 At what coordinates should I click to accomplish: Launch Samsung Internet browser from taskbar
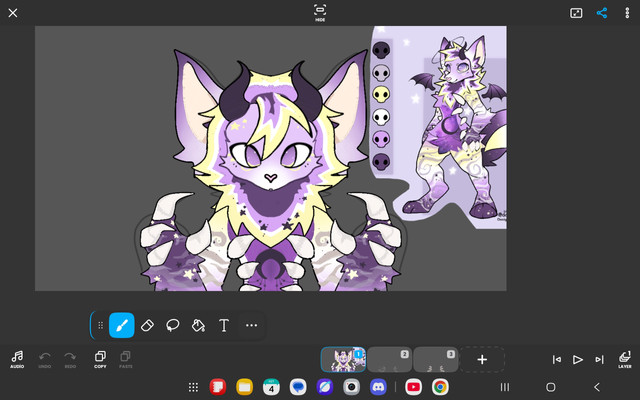tap(325, 387)
